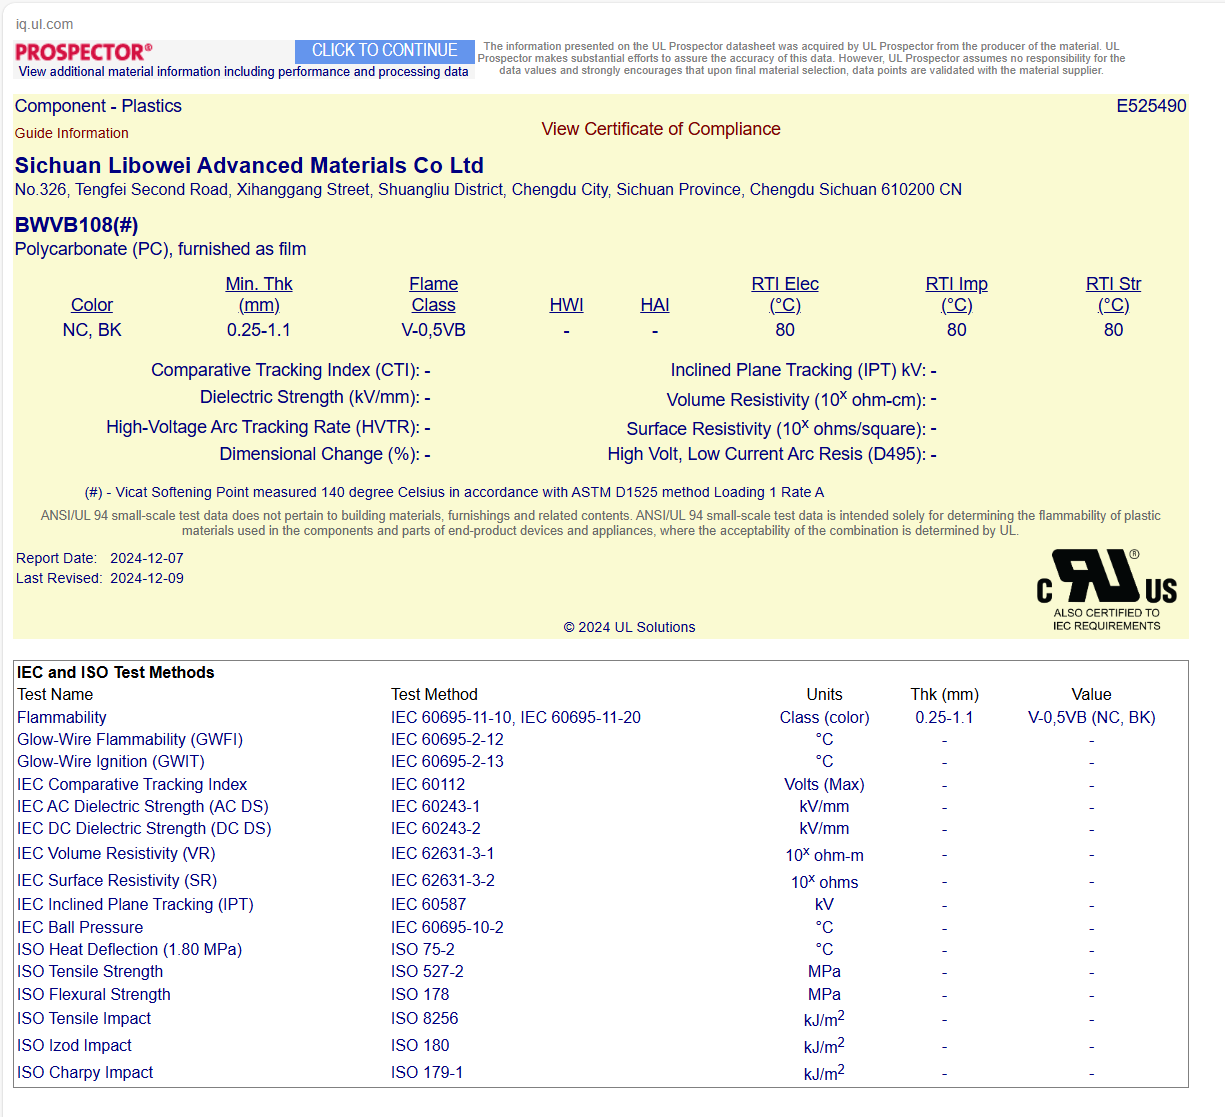1225x1117 pixels.
Task: Click the Prospector logo
Action: 84,52
